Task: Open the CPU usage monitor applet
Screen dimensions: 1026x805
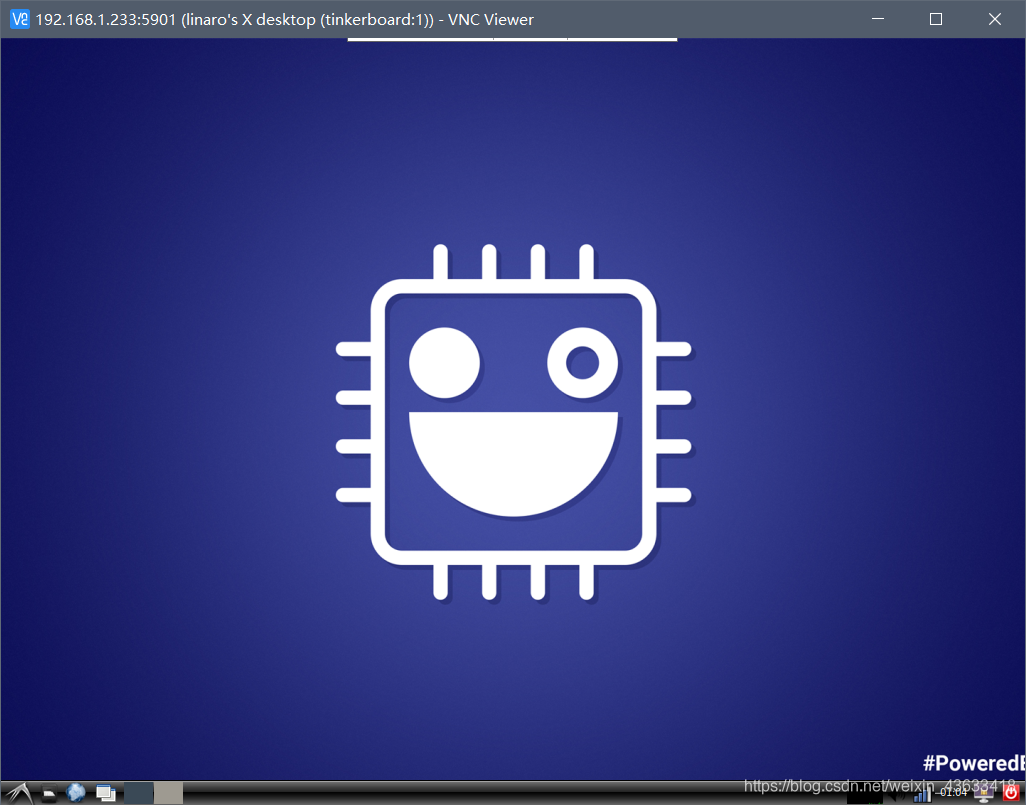Action: [x=865, y=795]
